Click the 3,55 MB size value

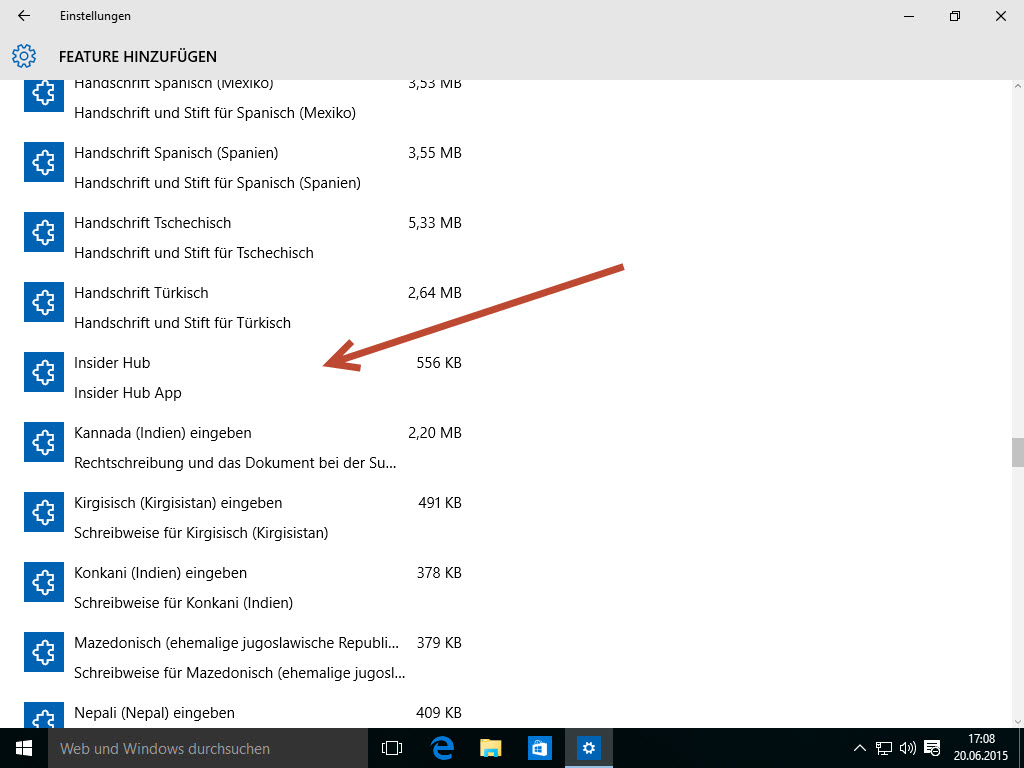coord(435,153)
